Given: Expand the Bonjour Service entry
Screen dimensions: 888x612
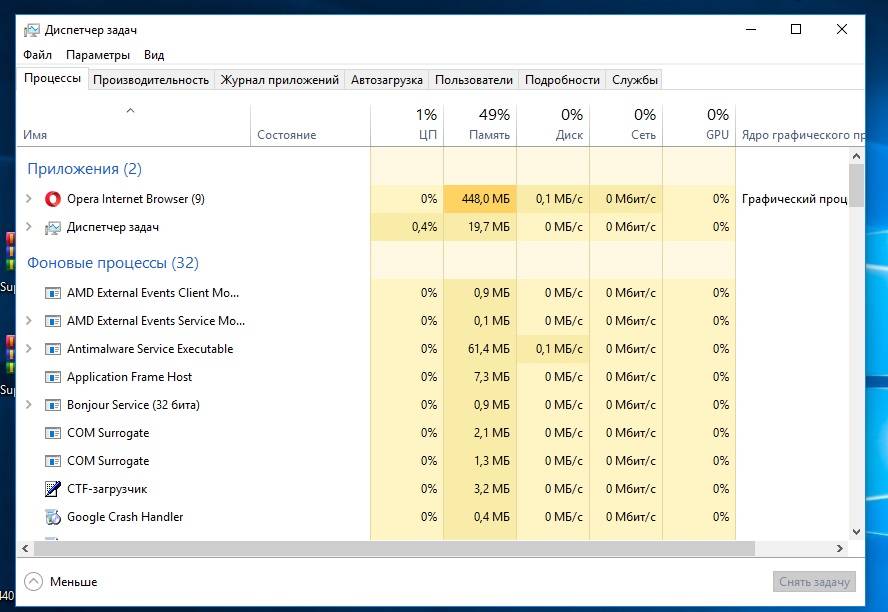Looking at the screenshot, I should pyautogui.click(x=29, y=405).
